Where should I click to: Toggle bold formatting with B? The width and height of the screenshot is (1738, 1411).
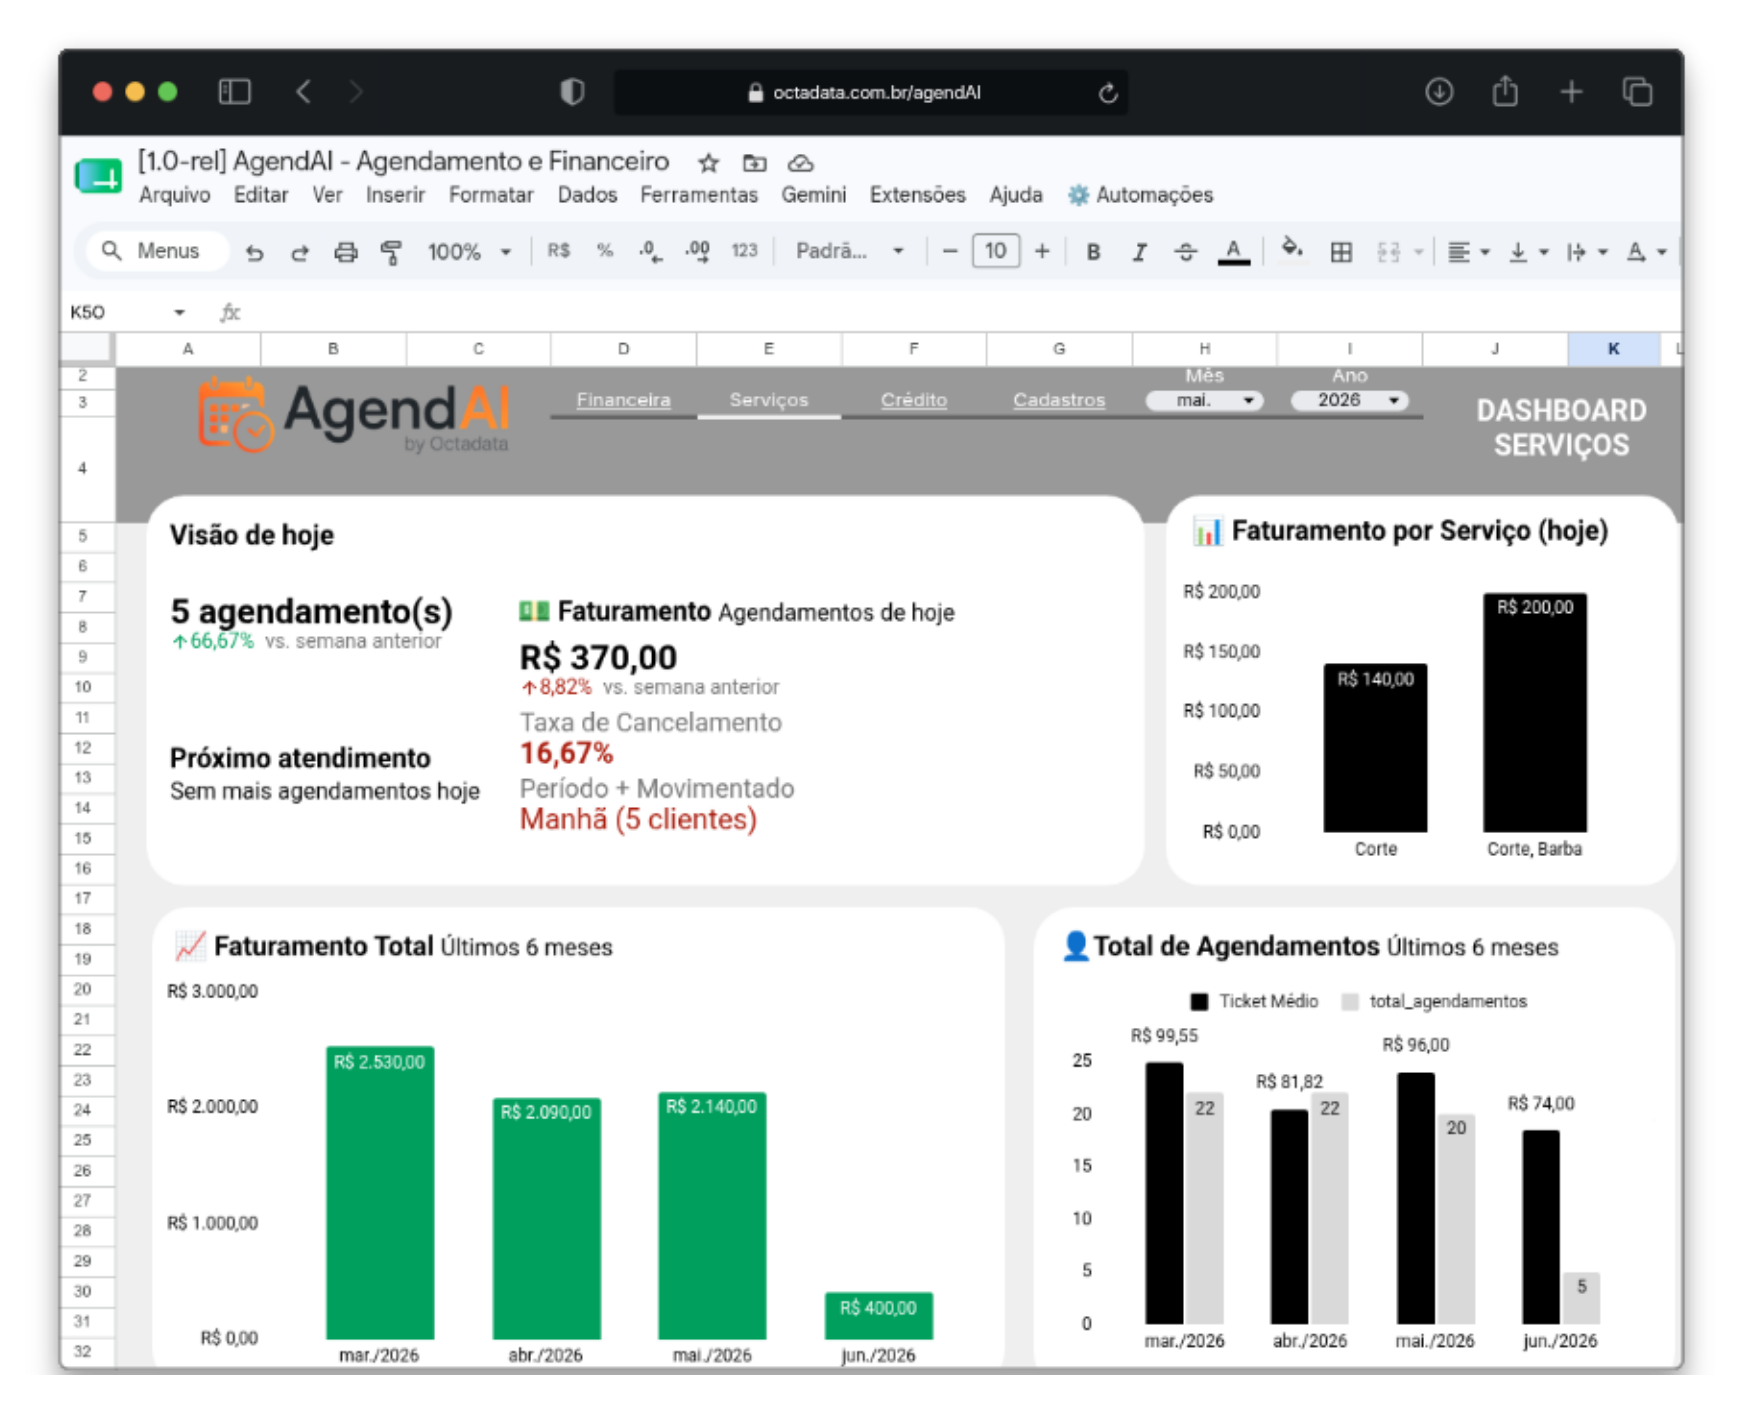1093,252
